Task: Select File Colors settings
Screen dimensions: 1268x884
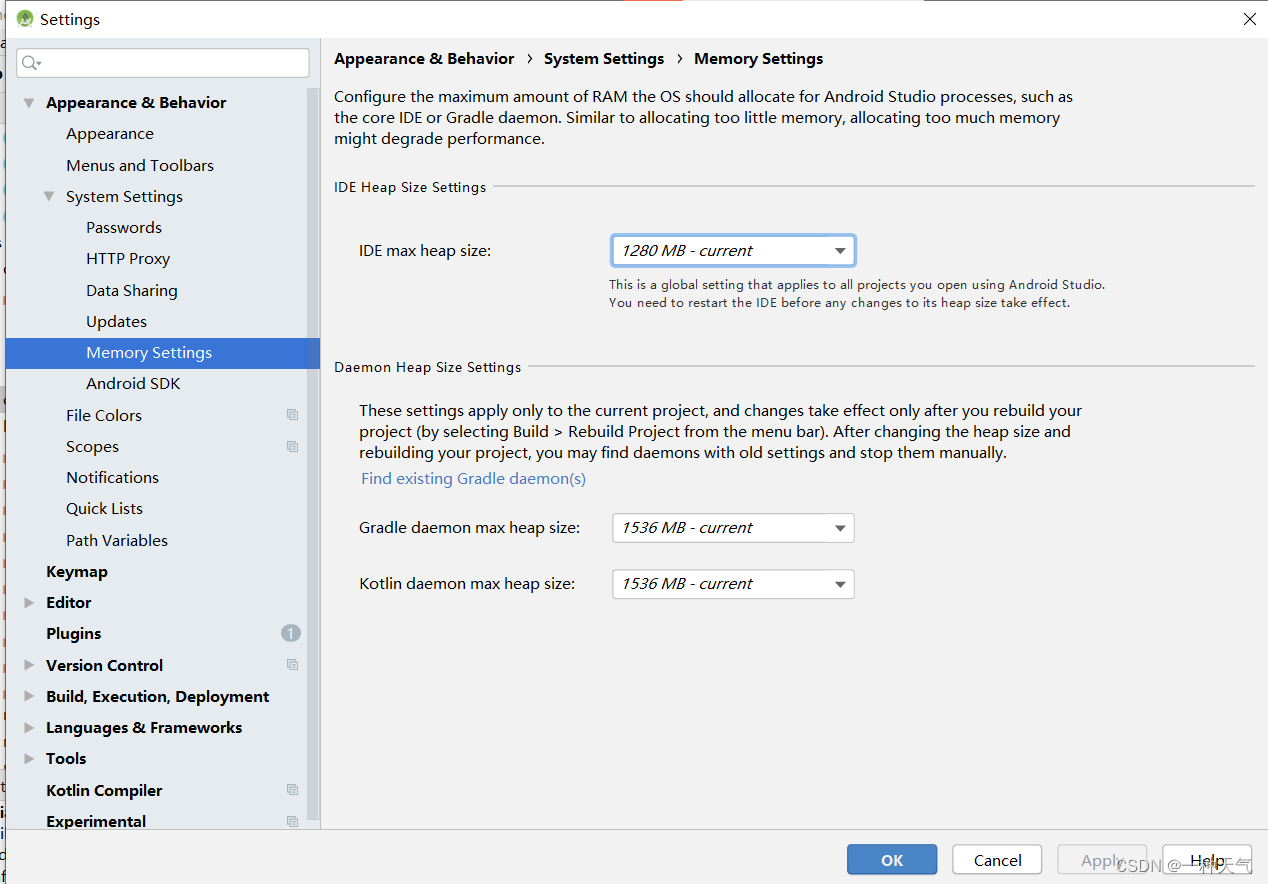Action: click(104, 415)
